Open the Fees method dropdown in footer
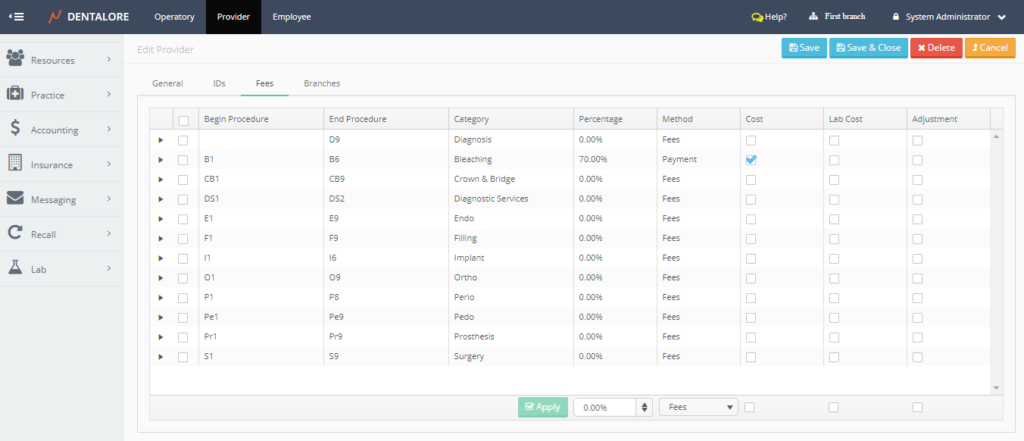This screenshot has width=1024, height=441. pos(698,407)
